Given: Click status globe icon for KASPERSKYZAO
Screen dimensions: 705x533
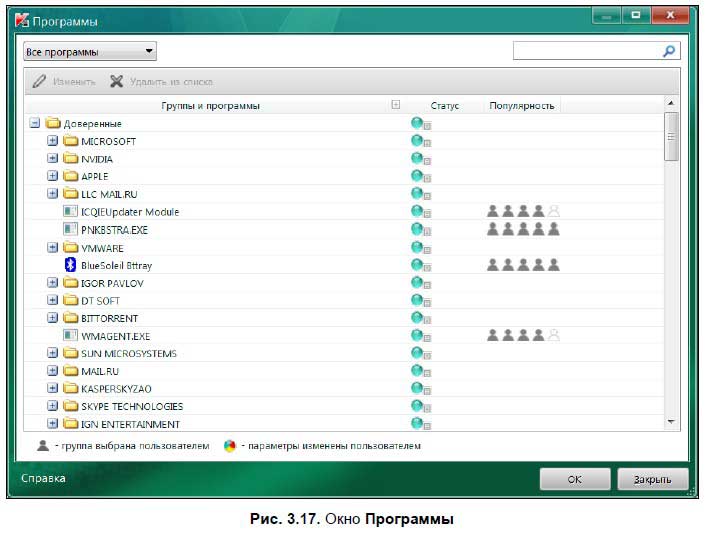Looking at the screenshot, I should pos(417,388).
